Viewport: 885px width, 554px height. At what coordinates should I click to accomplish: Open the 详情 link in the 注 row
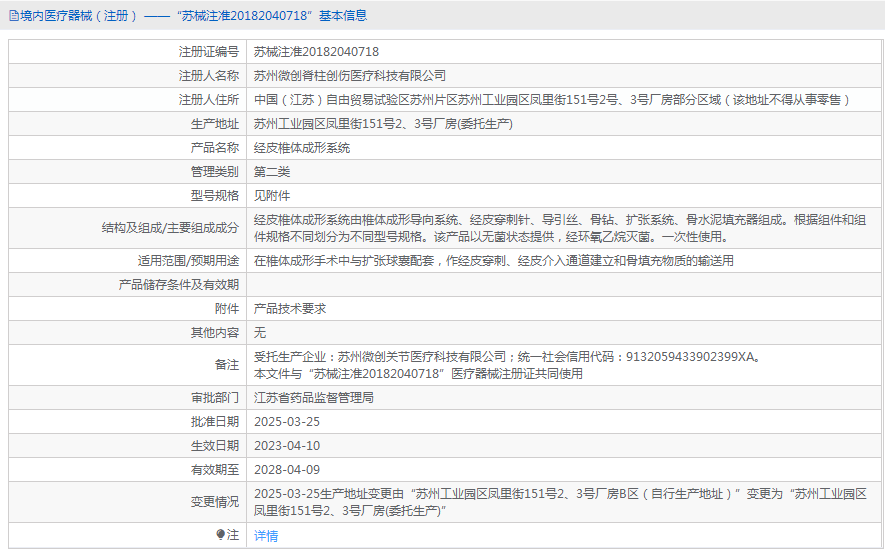(x=266, y=535)
